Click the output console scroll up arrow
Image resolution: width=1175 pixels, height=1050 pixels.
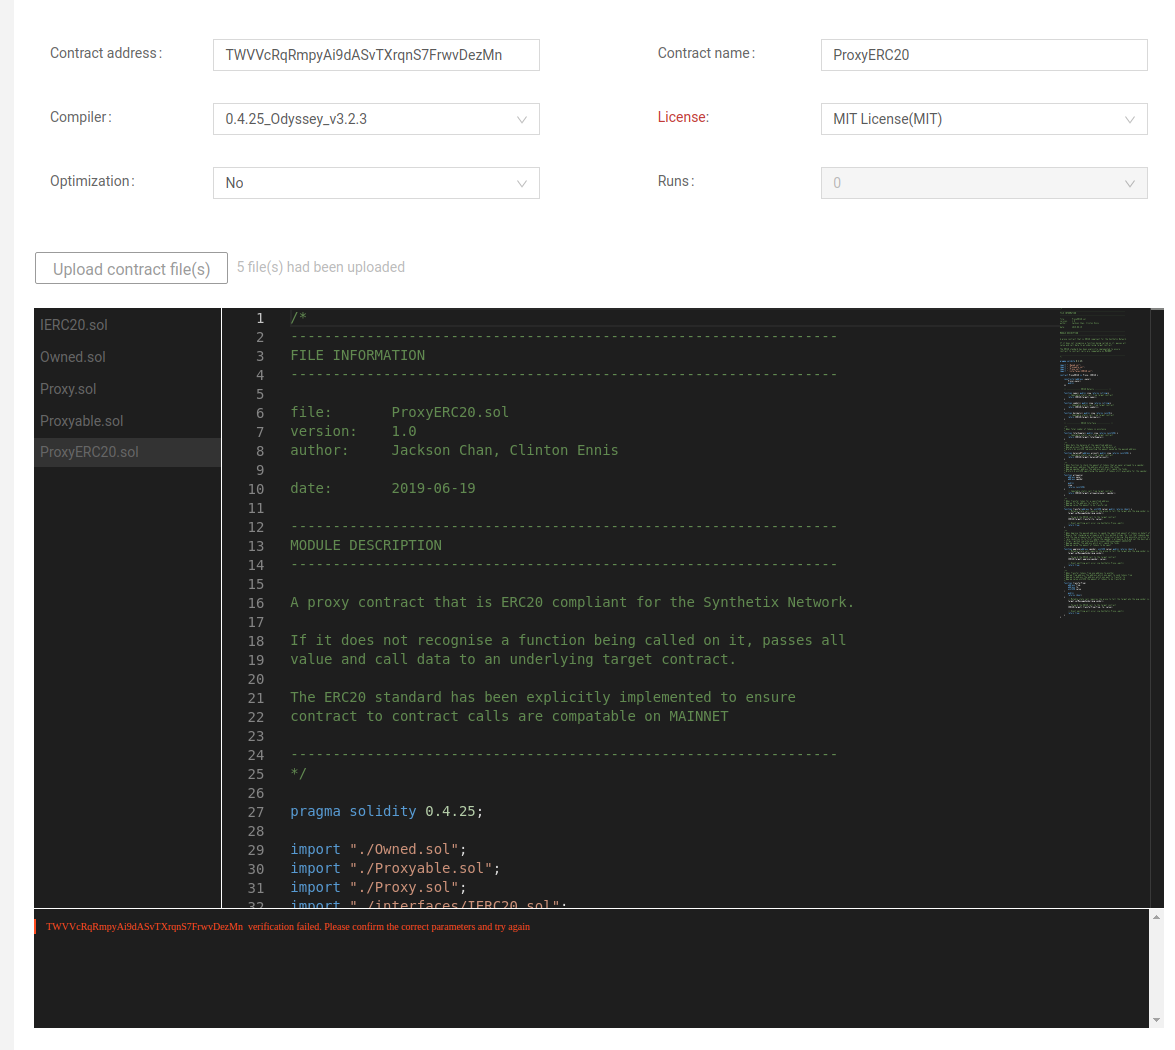[x=1157, y=917]
